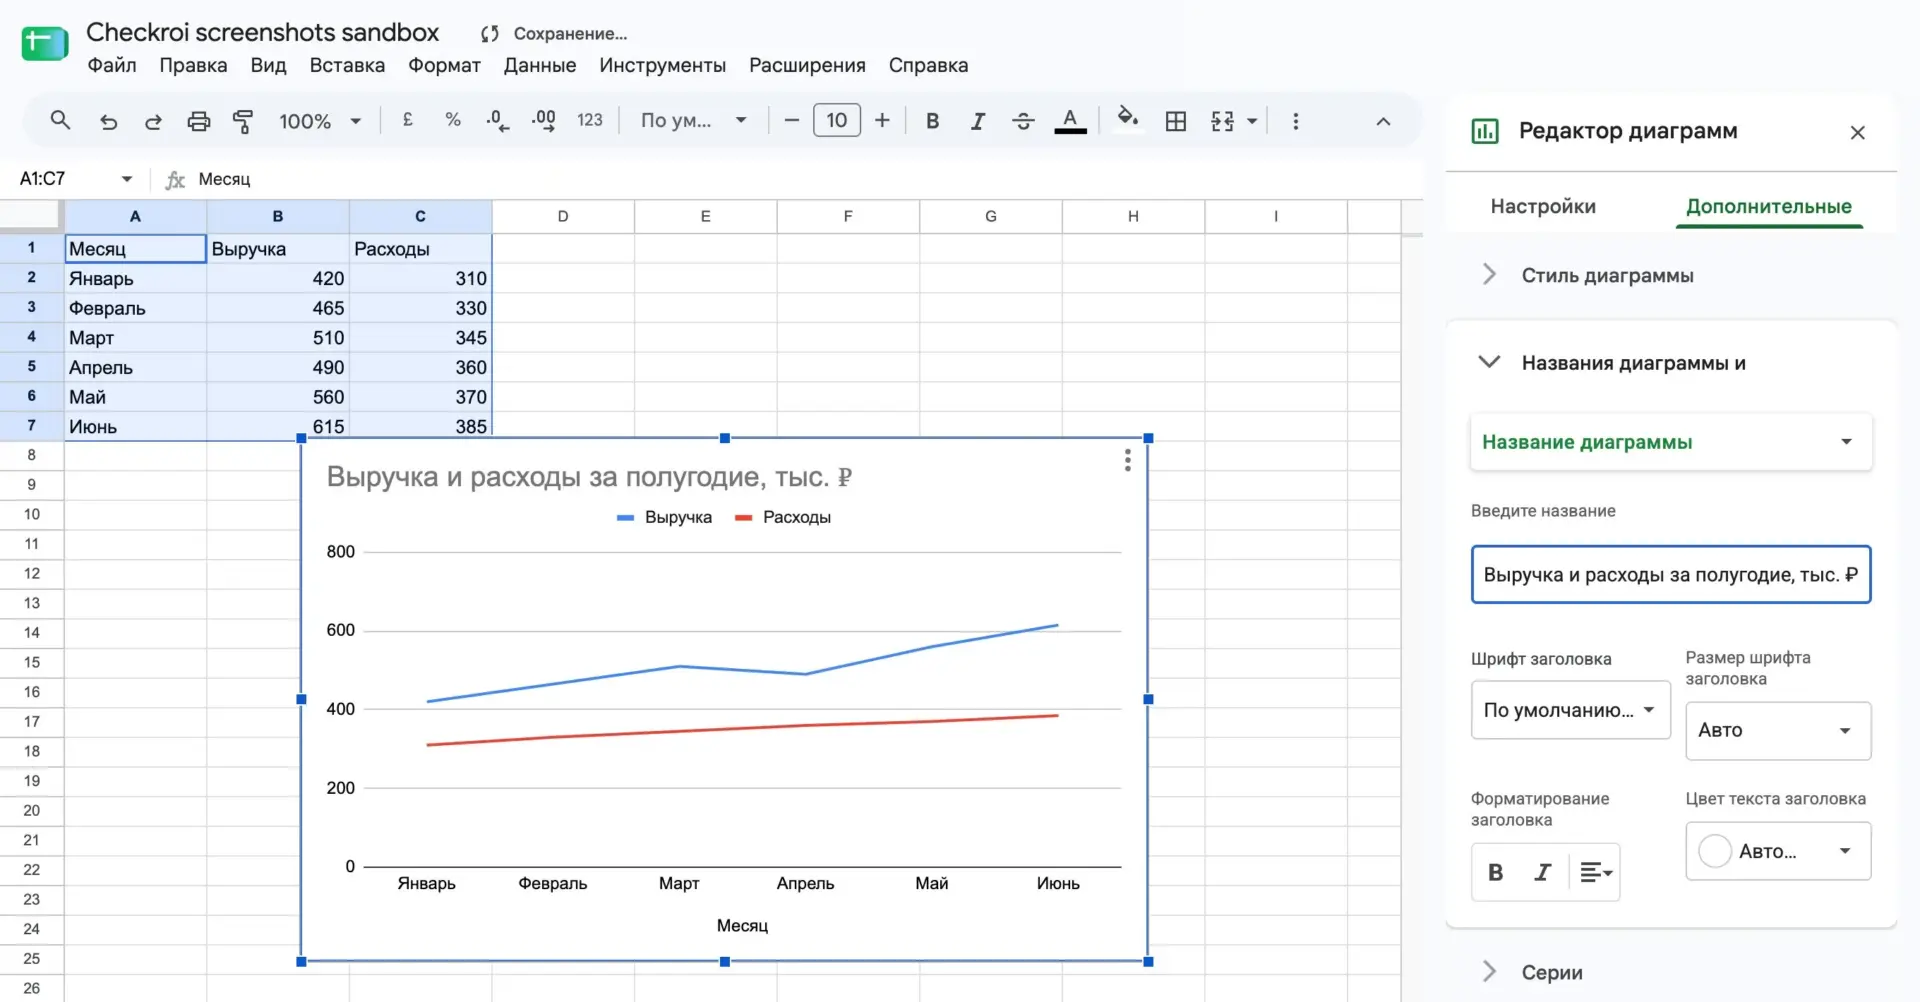The image size is (1920, 1002).
Task: Open the zoom 100% dropdown
Action: [x=320, y=121]
